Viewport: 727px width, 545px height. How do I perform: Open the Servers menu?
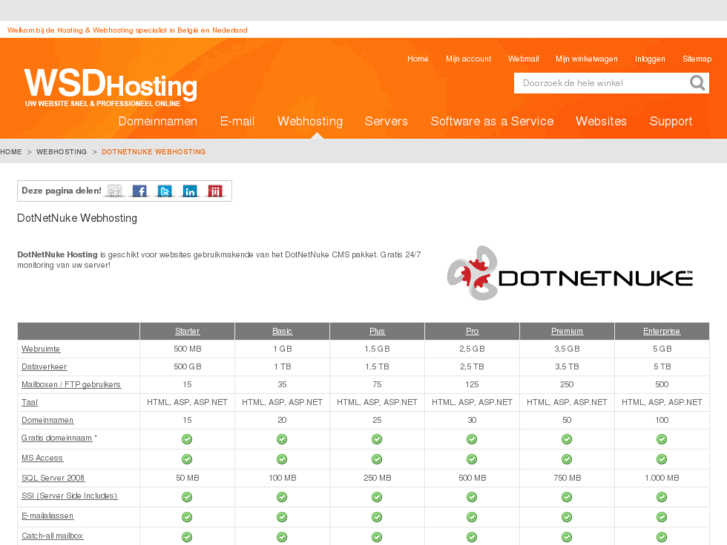pos(386,122)
